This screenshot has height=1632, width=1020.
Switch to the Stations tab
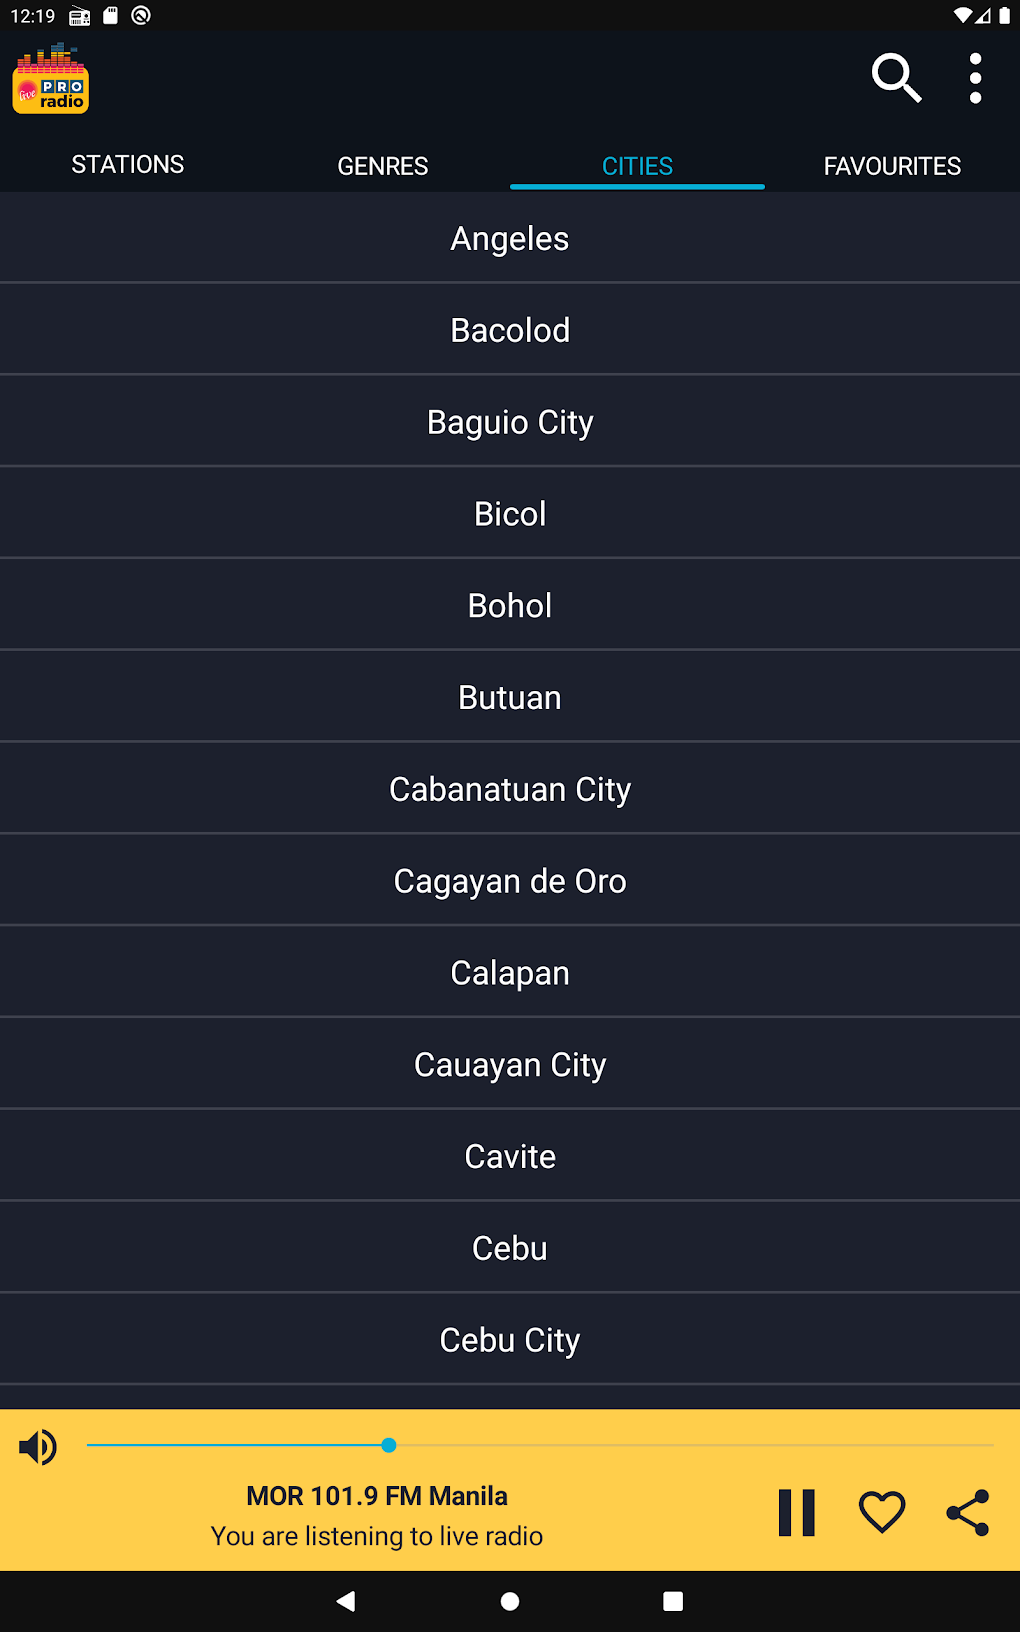[x=128, y=165]
